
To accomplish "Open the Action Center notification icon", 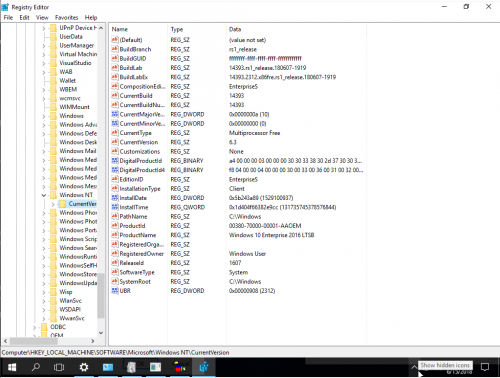I will point(485,367).
